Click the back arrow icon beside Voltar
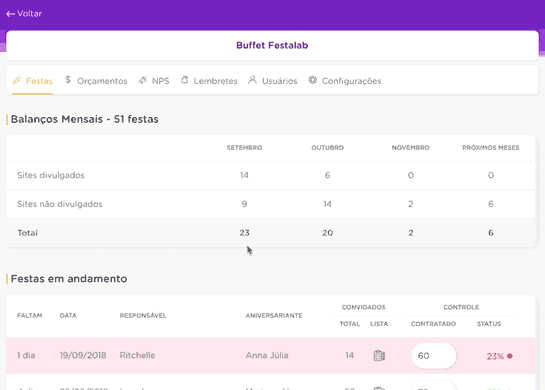The width and height of the screenshot is (545, 390). click(x=10, y=14)
